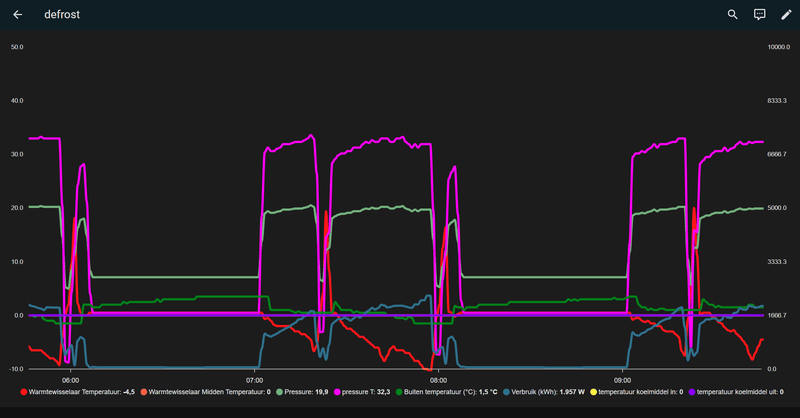Click the 30.0 left axis label
The width and height of the screenshot is (800, 418).
17,154
